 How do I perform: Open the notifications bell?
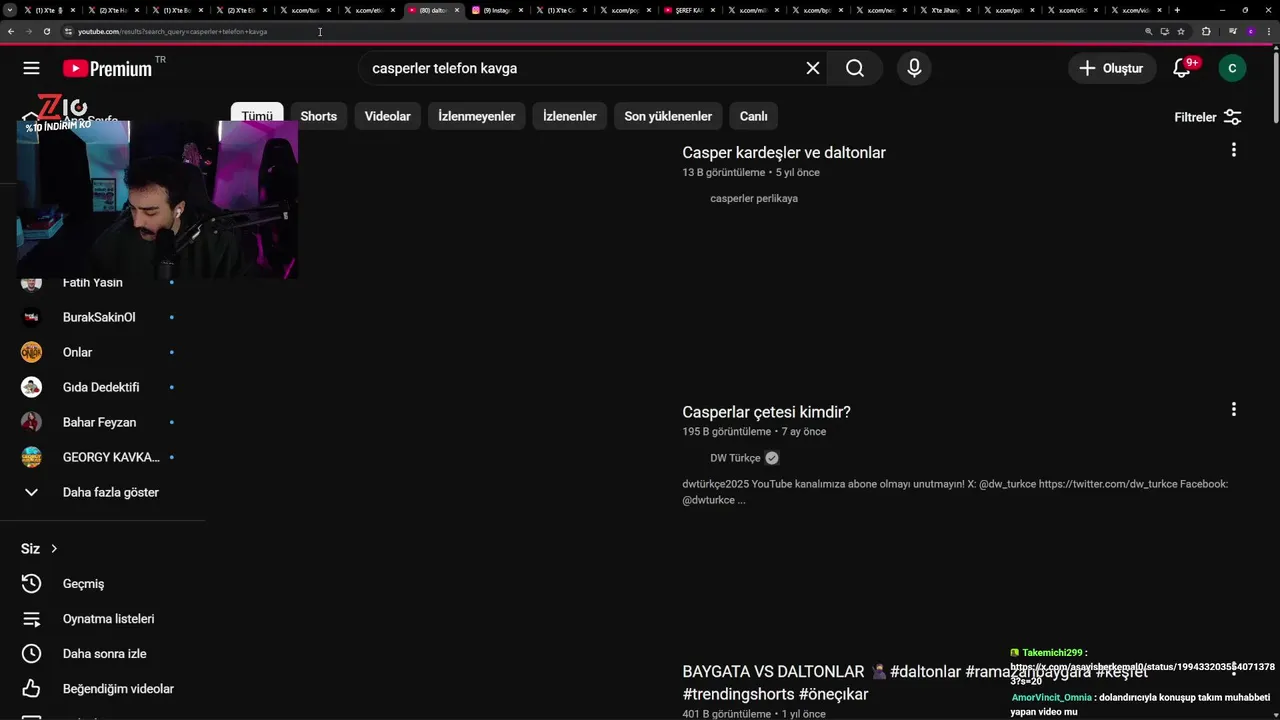pos(1182,68)
